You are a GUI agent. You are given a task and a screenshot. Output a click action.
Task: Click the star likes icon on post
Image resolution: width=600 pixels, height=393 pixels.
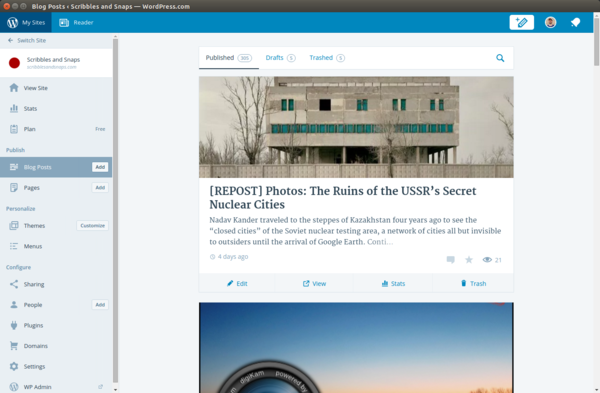click(x=469, y=260)
